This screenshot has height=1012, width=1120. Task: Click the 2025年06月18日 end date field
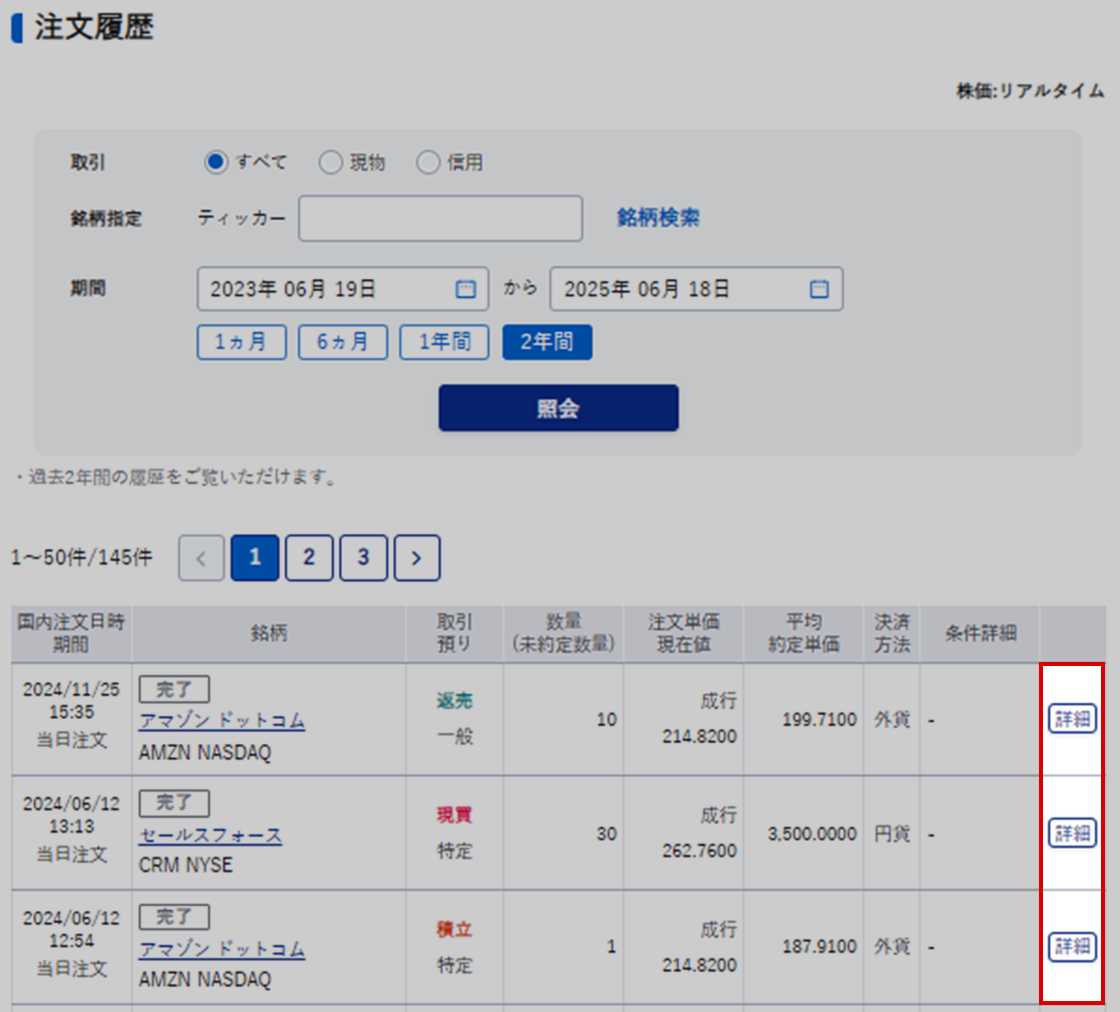680,290
